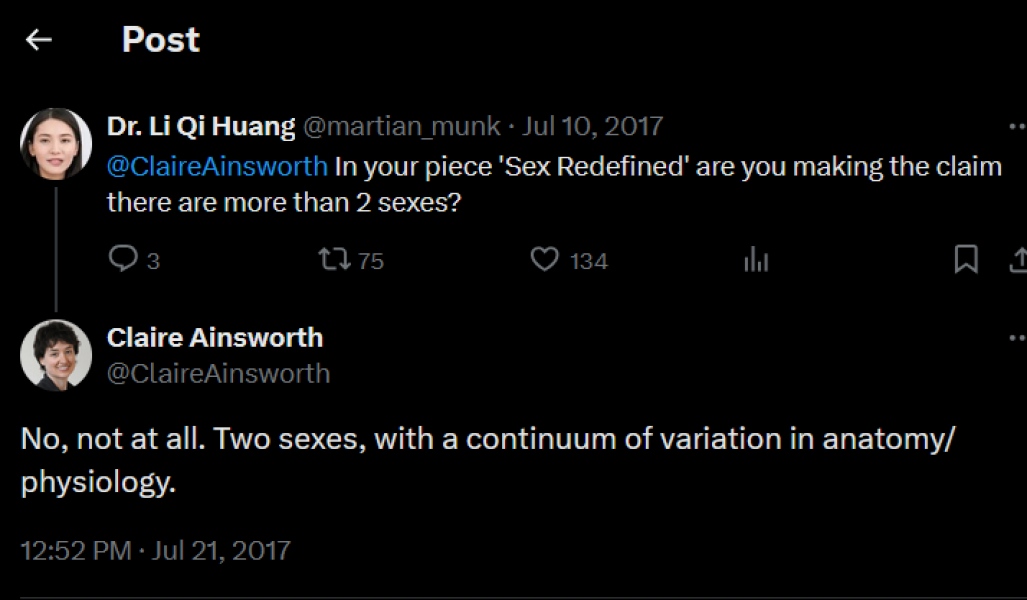
Task: Select the Post header tab
Action: point(160,40)
